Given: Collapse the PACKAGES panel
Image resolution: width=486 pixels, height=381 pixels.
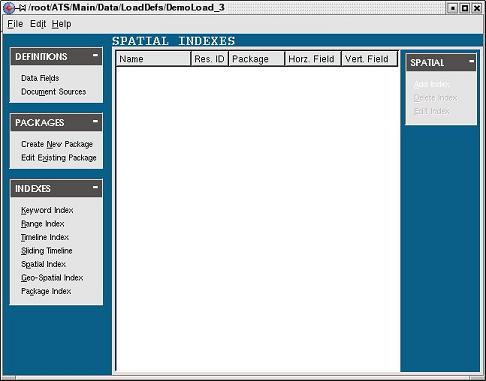Looking at the screenshot, I should tap(95, 121).
